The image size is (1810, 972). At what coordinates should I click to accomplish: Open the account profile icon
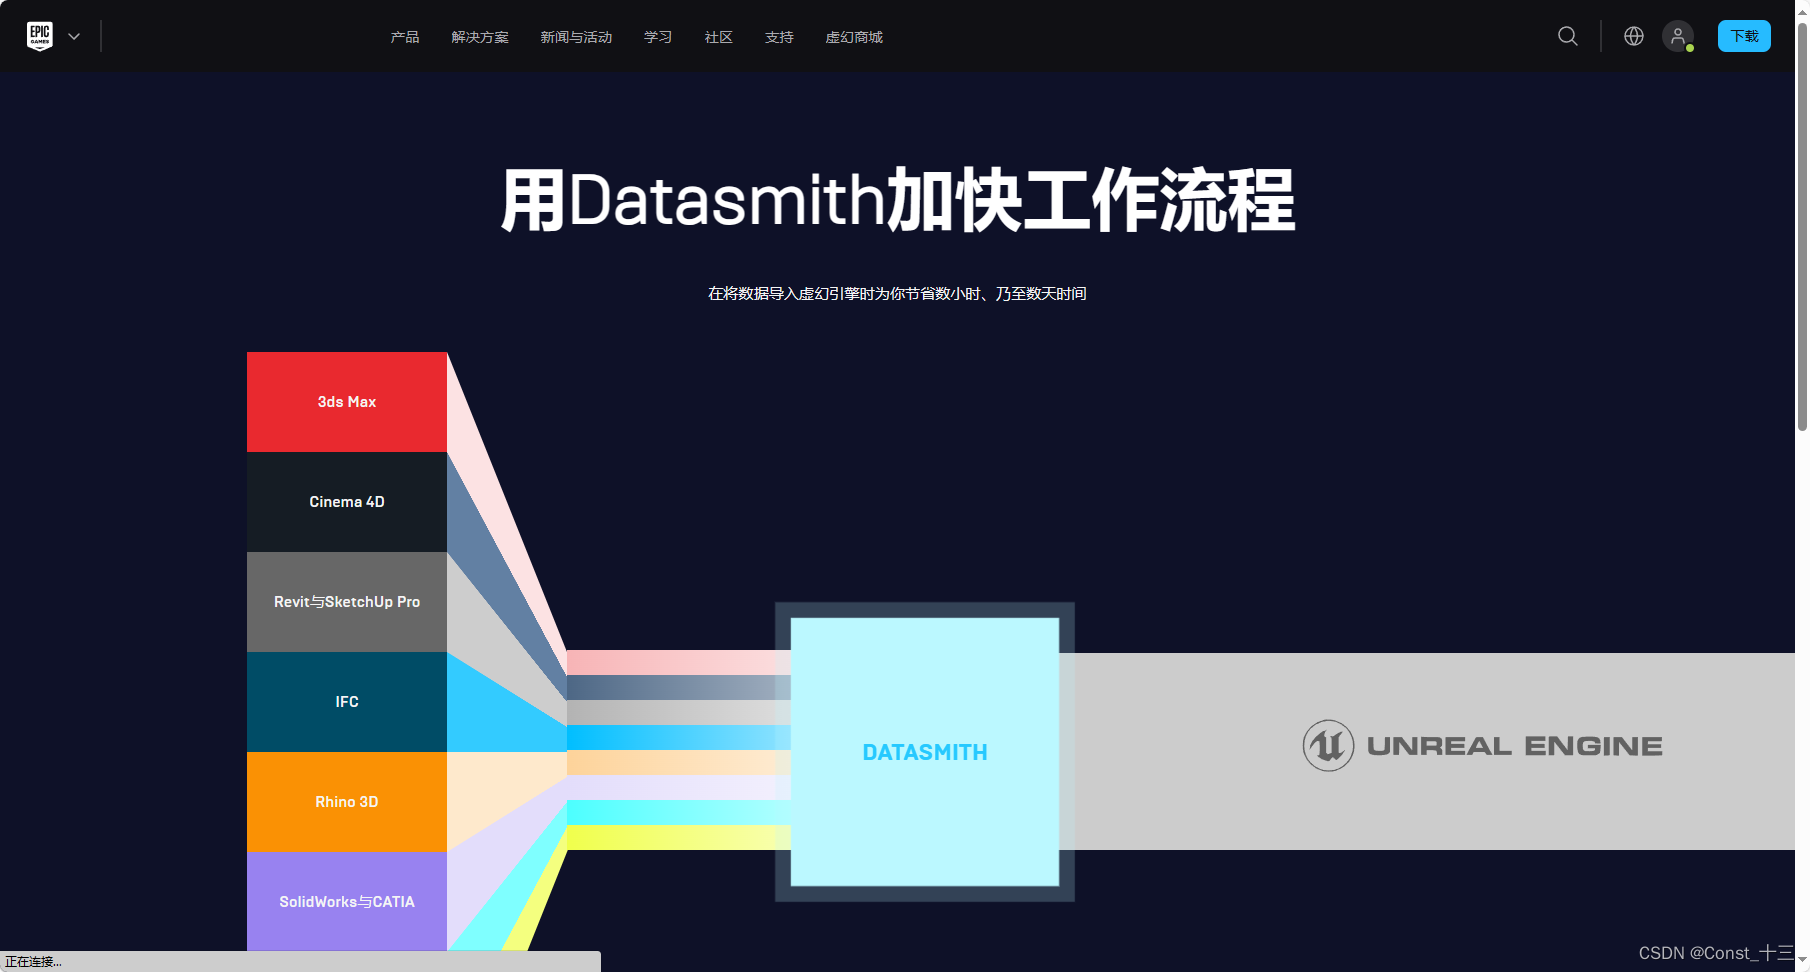click(x=1678, y=36)
